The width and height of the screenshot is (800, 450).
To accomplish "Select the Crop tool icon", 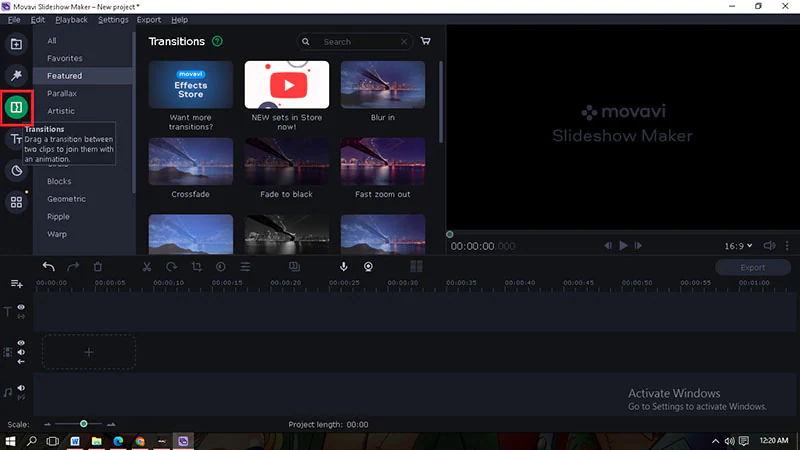I will (196, 266).
